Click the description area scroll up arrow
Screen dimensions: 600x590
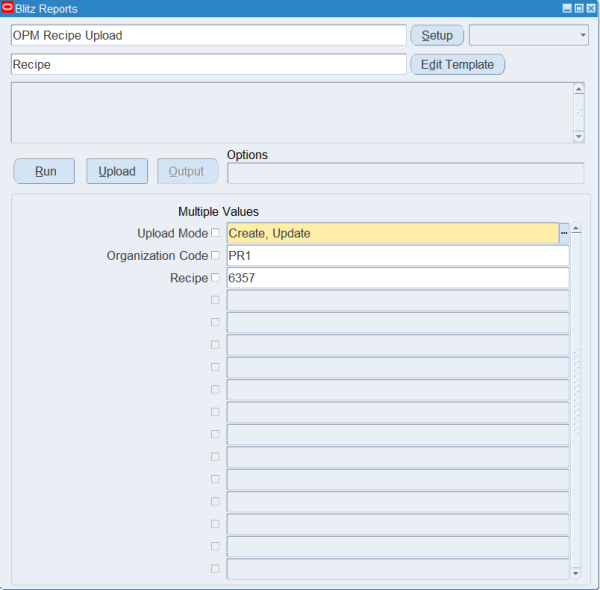click(x=579, y=89)
